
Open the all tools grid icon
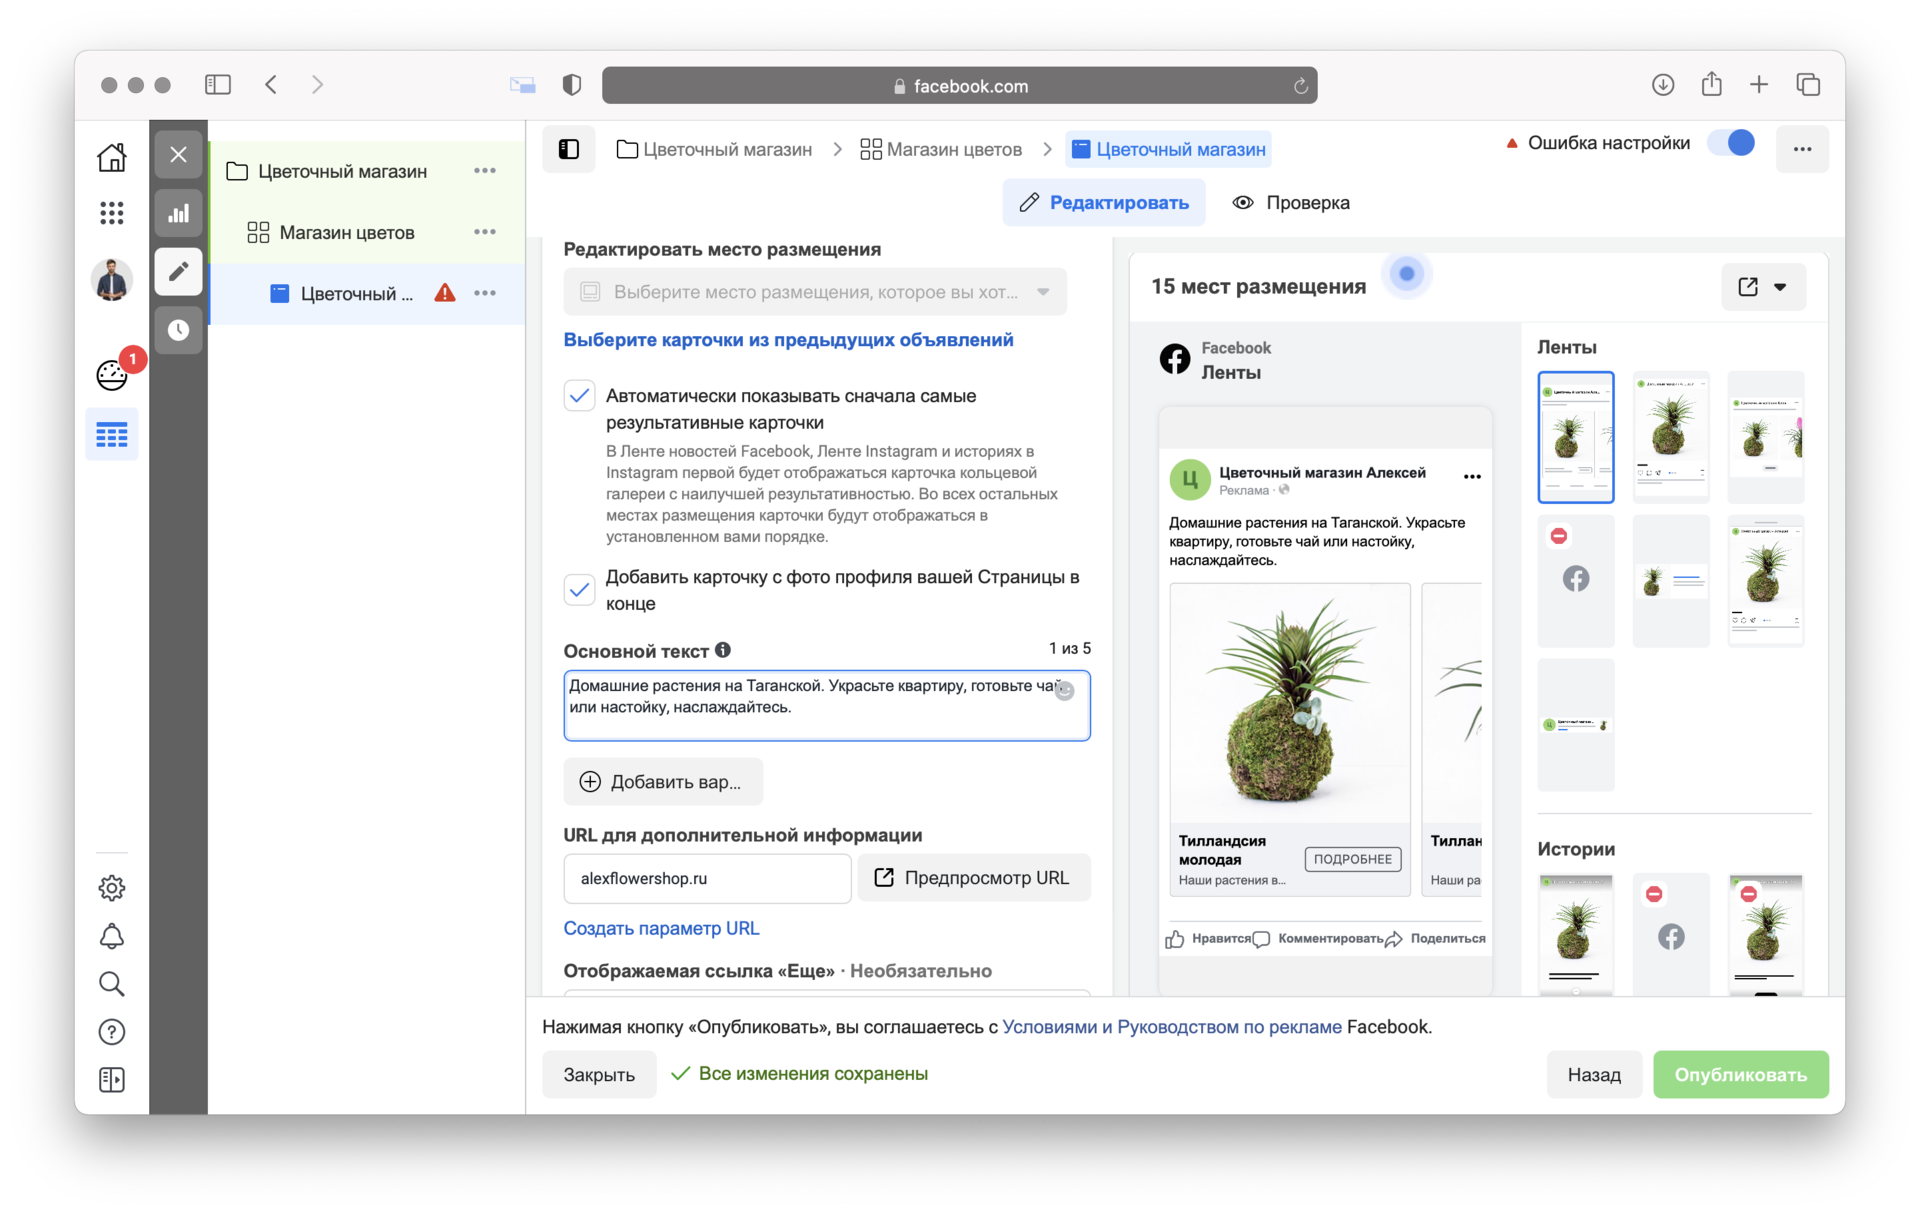click(x=111, y=212)
